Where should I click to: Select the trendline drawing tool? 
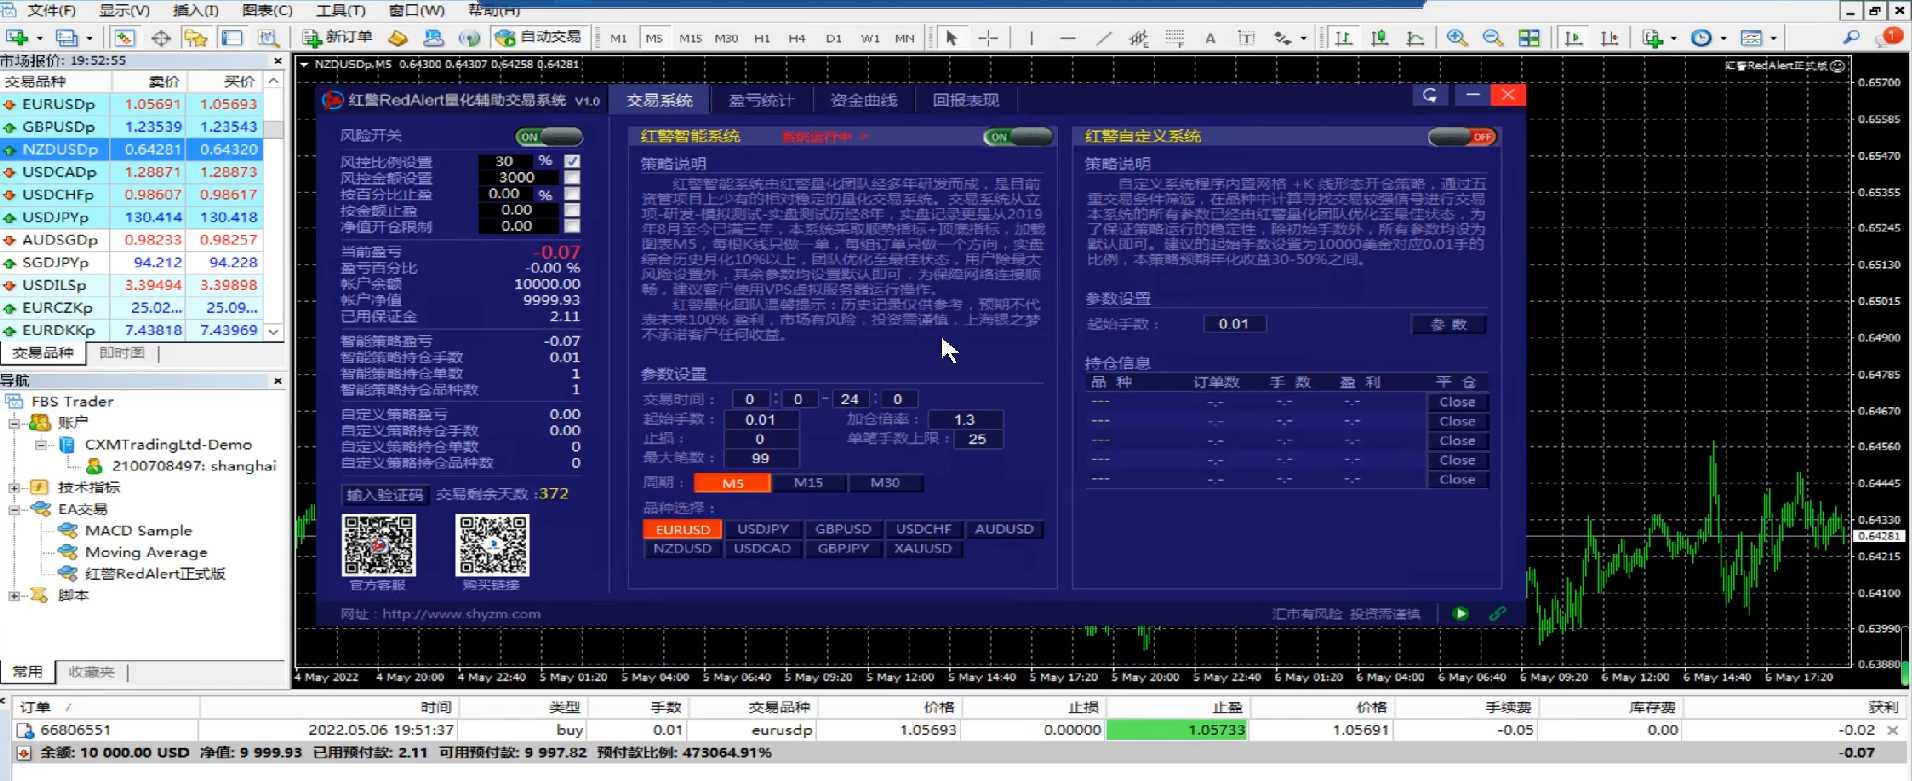click(1103, 38)
